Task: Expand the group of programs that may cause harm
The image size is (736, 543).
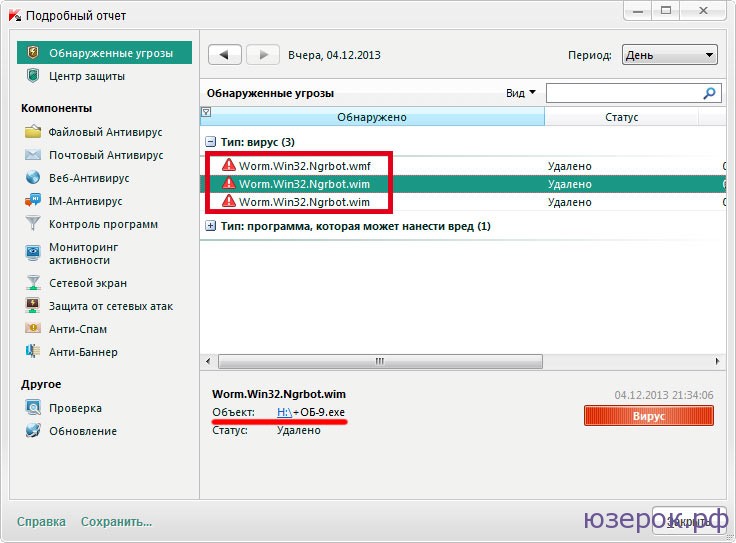Action: coord(211,226)
